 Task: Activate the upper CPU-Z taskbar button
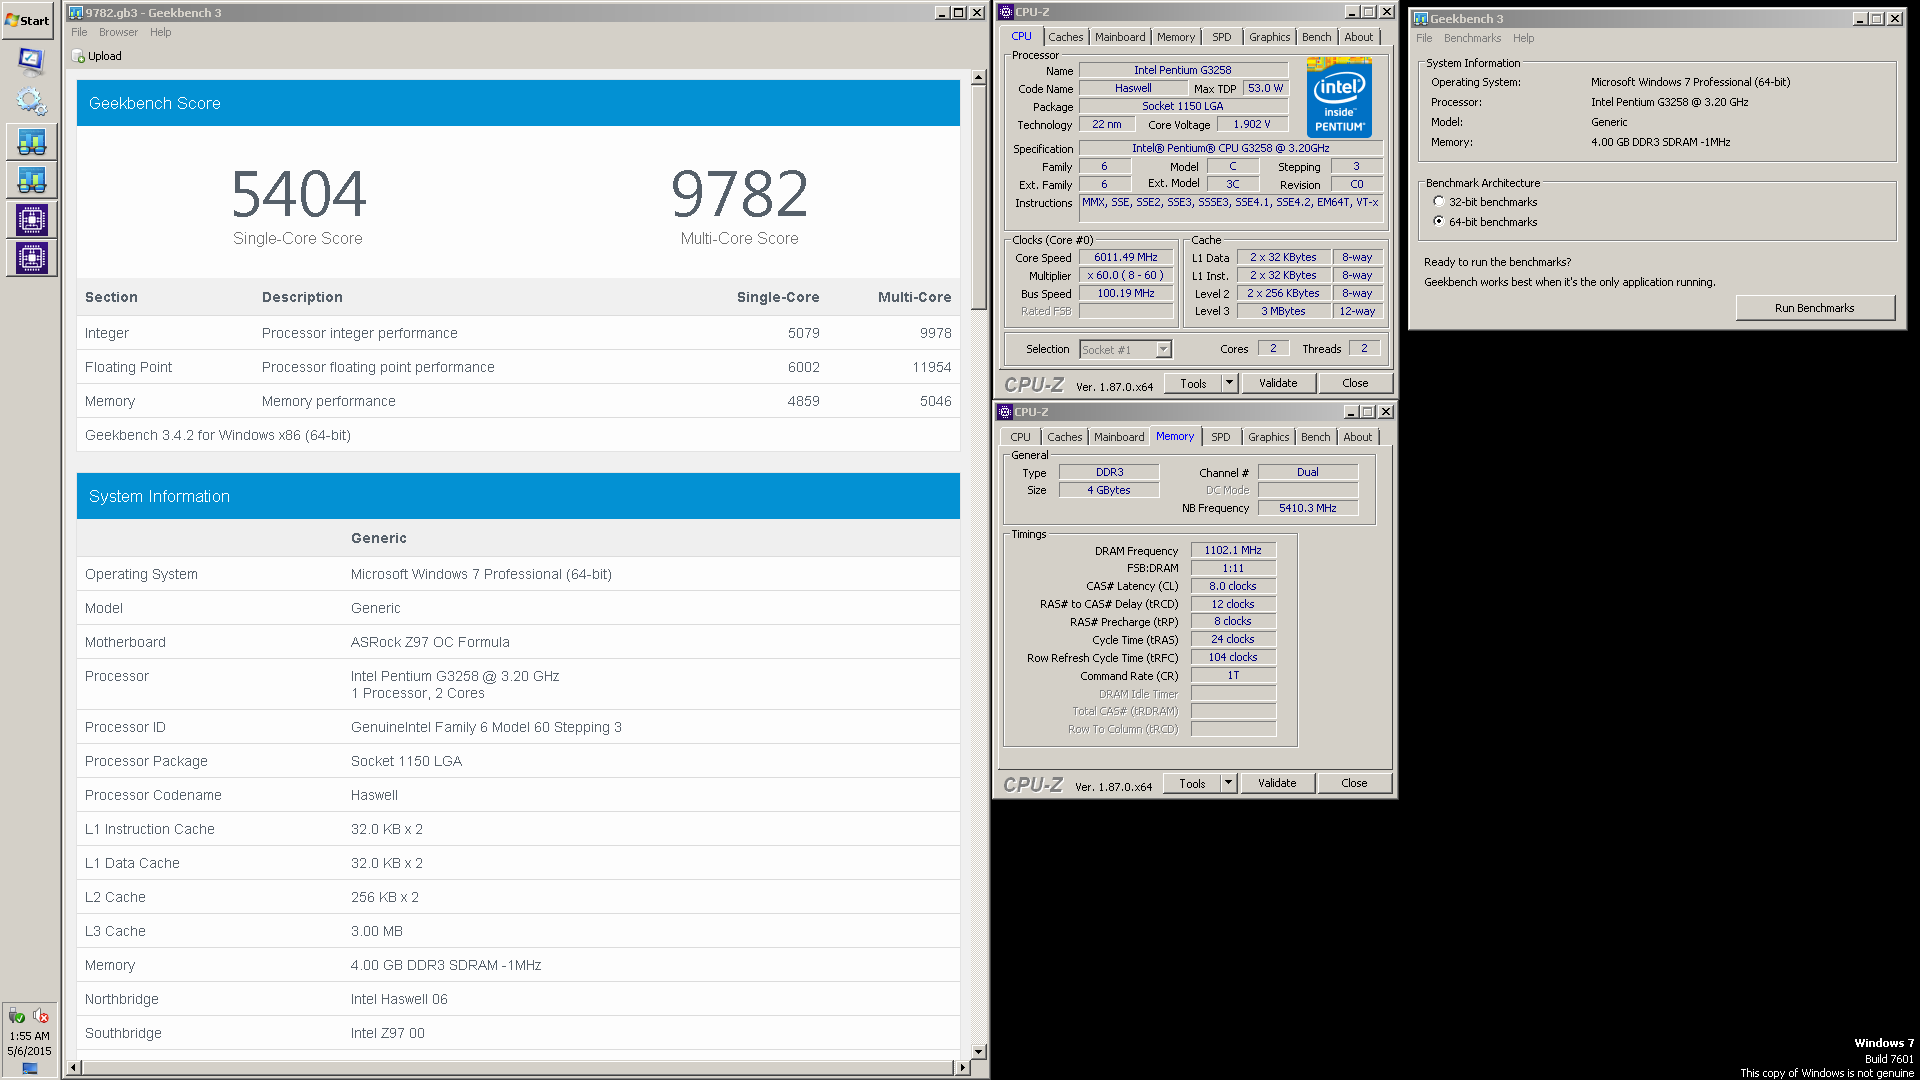click(x=31, y=219)
